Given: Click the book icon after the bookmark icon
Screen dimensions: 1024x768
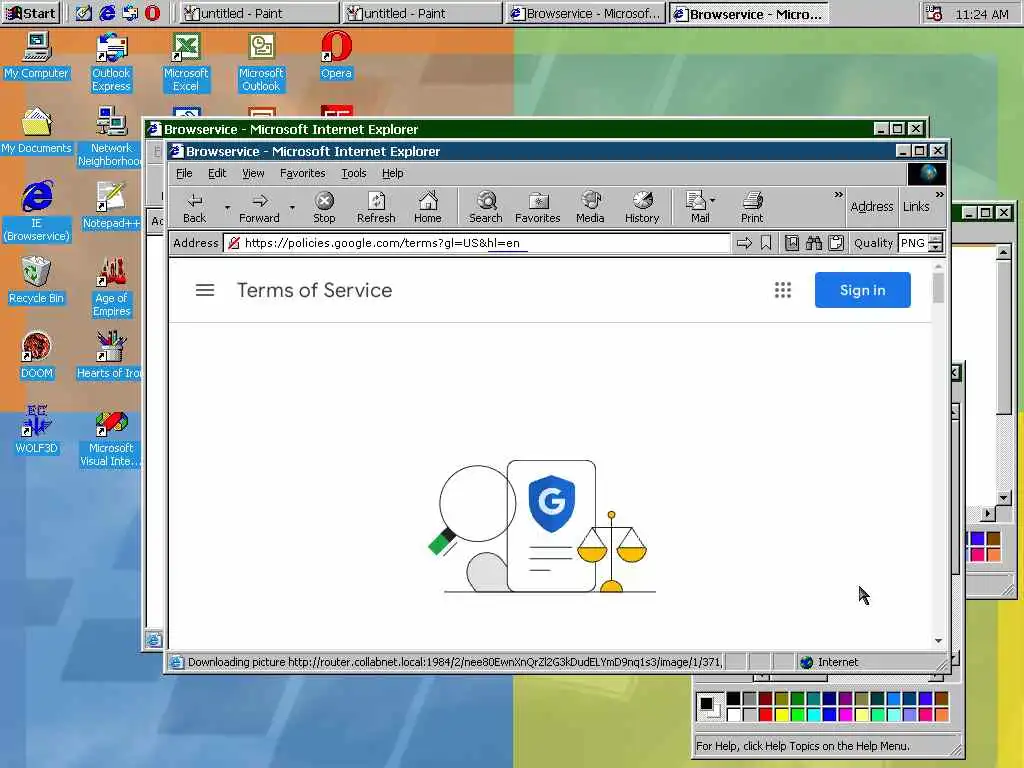Looking at the screenshot, I should (792, 244).
